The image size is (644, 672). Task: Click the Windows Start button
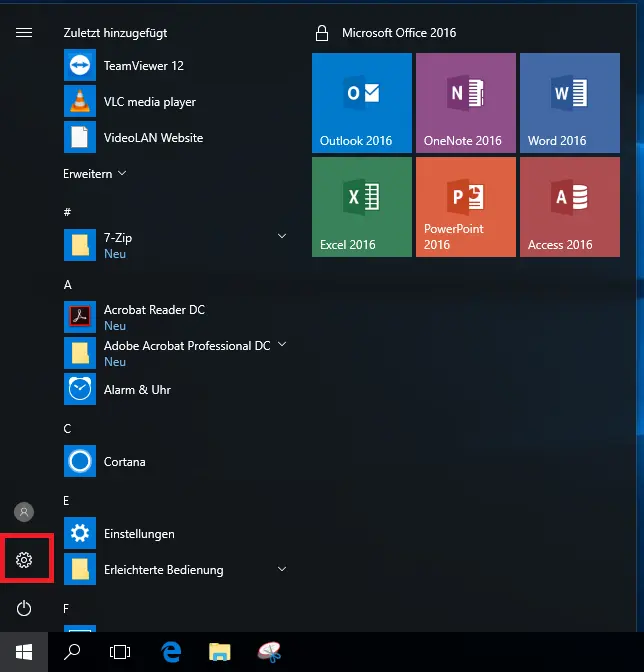tap(24, 652)
